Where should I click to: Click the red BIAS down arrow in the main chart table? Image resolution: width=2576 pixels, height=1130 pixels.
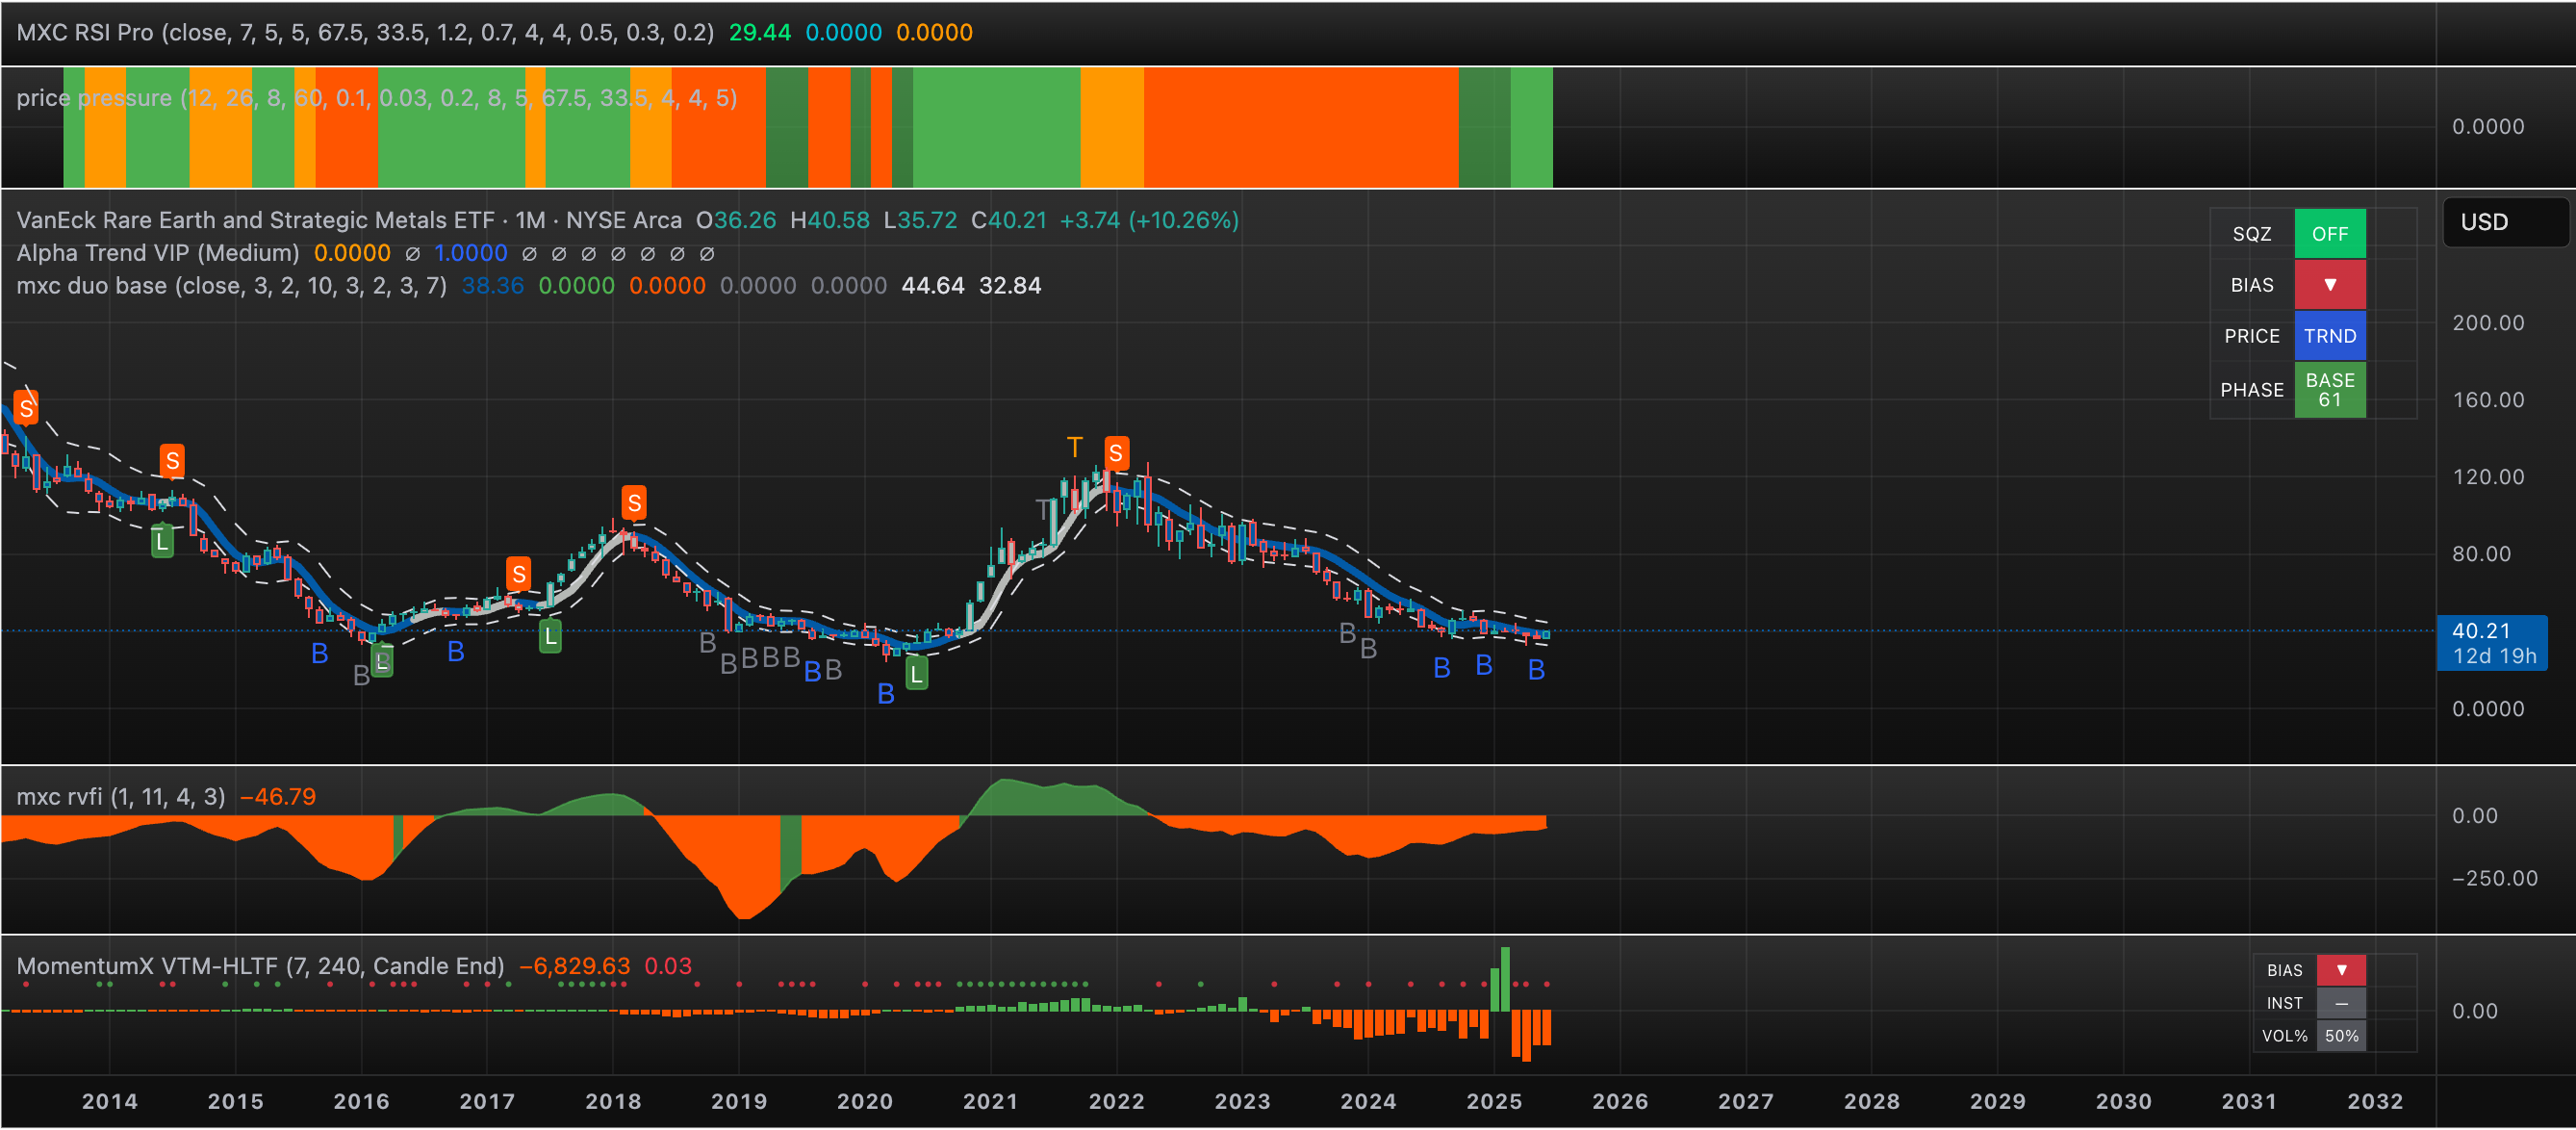click(x=2329, y=285)
